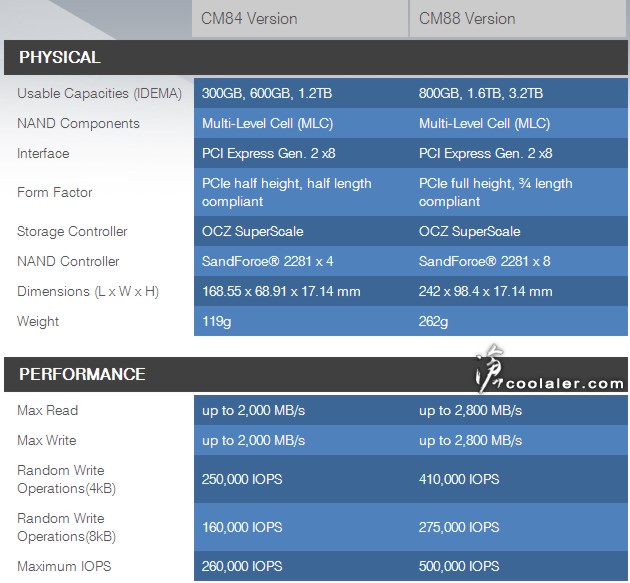
Task: Click the NAND Controller row label
Action: pyautogui.click(x=68, y=261)
